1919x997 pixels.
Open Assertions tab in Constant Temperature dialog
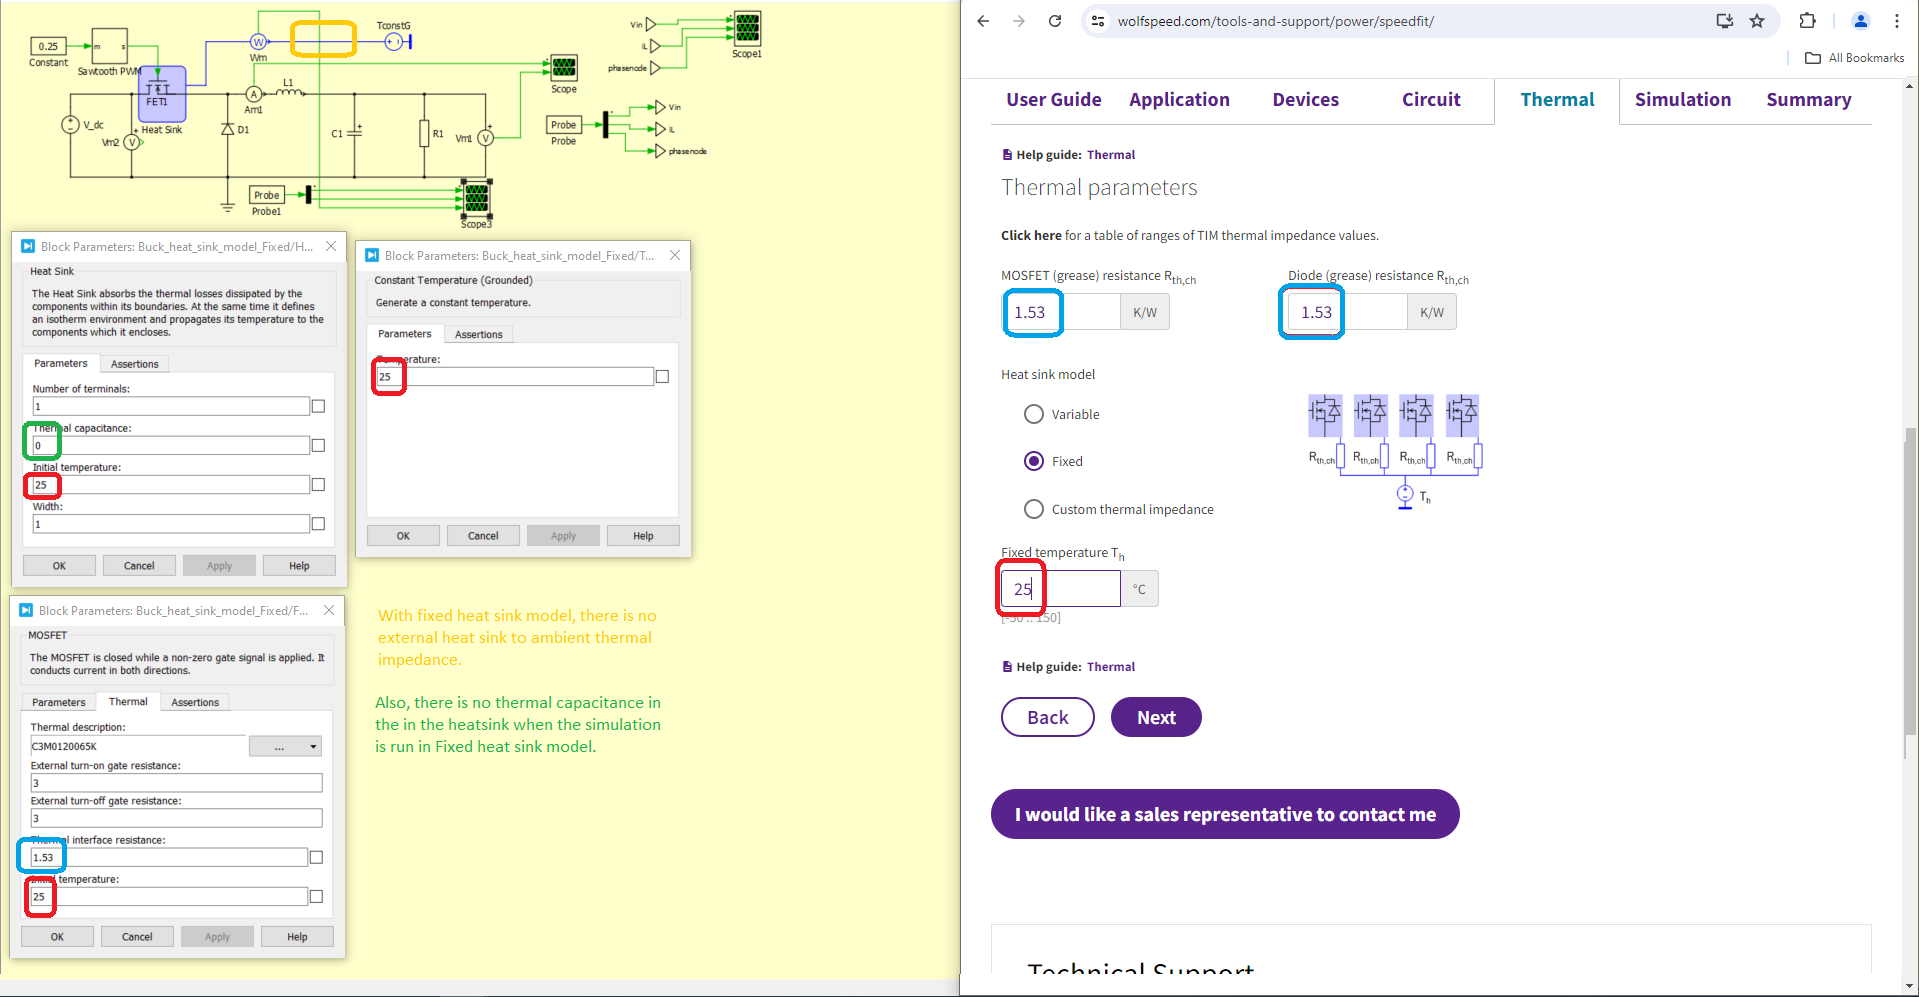[x=479, y=334]
